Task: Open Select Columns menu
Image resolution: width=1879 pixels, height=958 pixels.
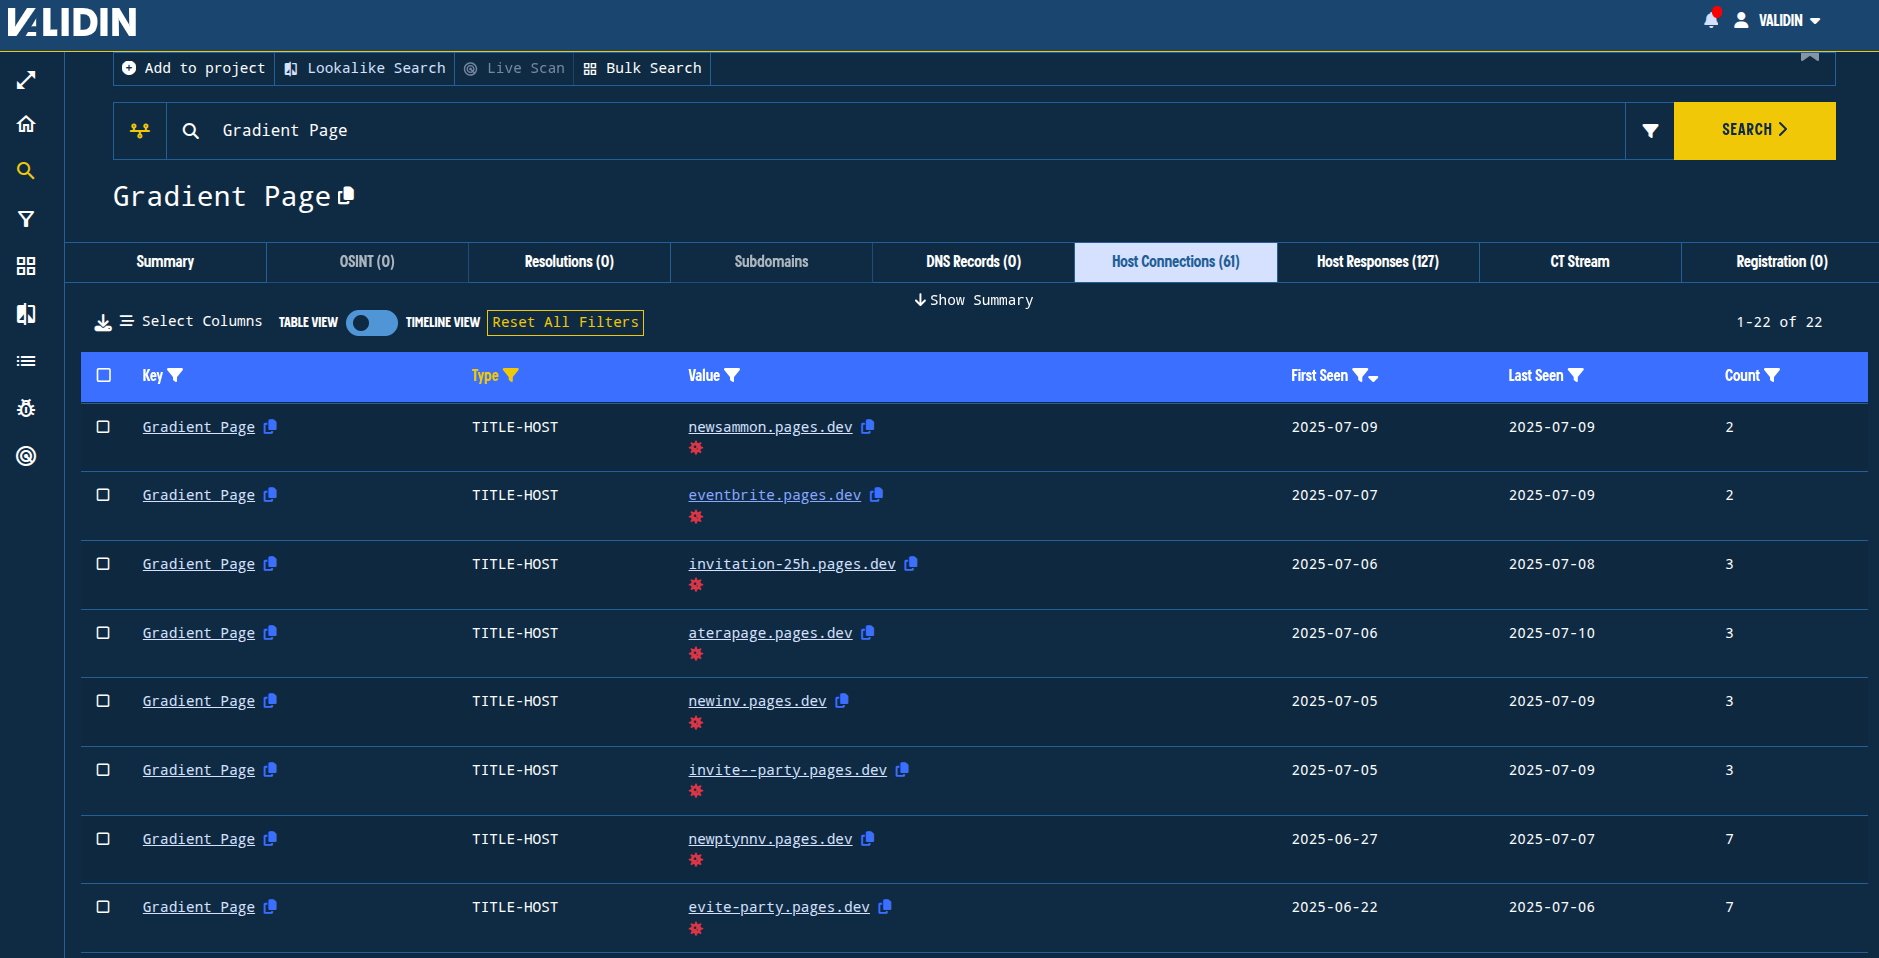Action: click(191, 321)
